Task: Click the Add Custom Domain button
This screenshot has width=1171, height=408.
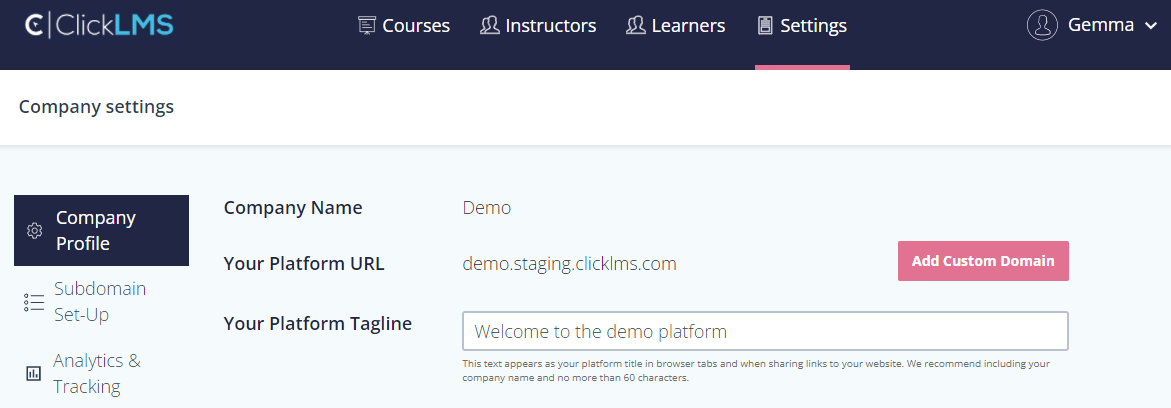Action: 983,261
